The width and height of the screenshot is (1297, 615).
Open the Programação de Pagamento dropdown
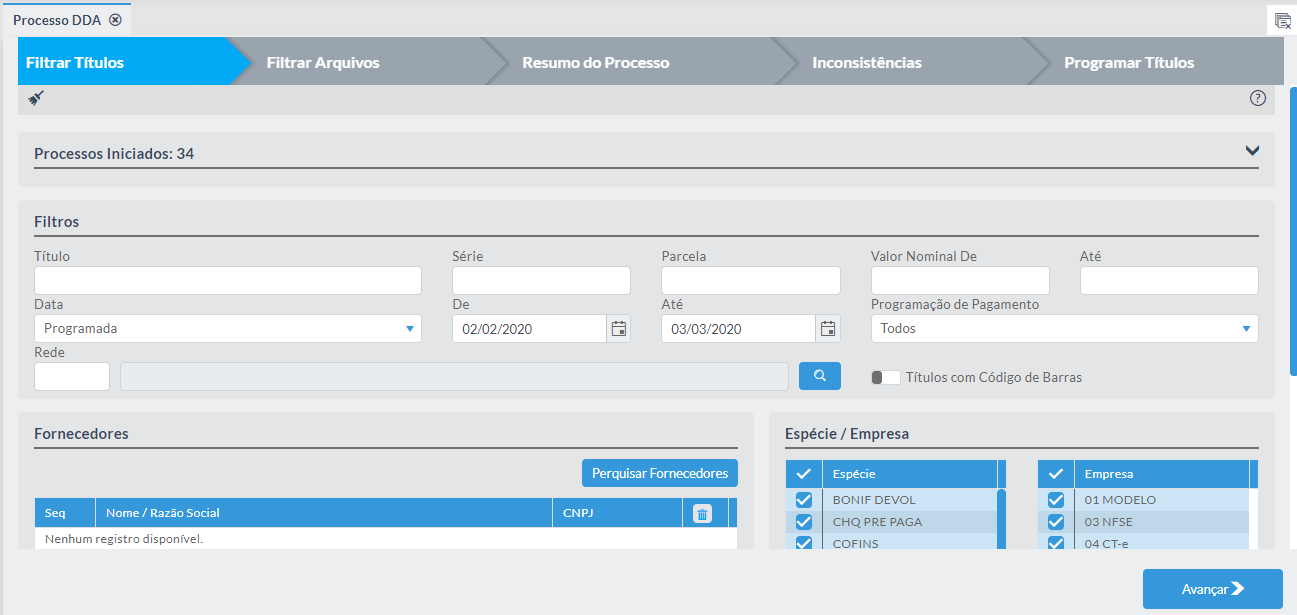1064,329
